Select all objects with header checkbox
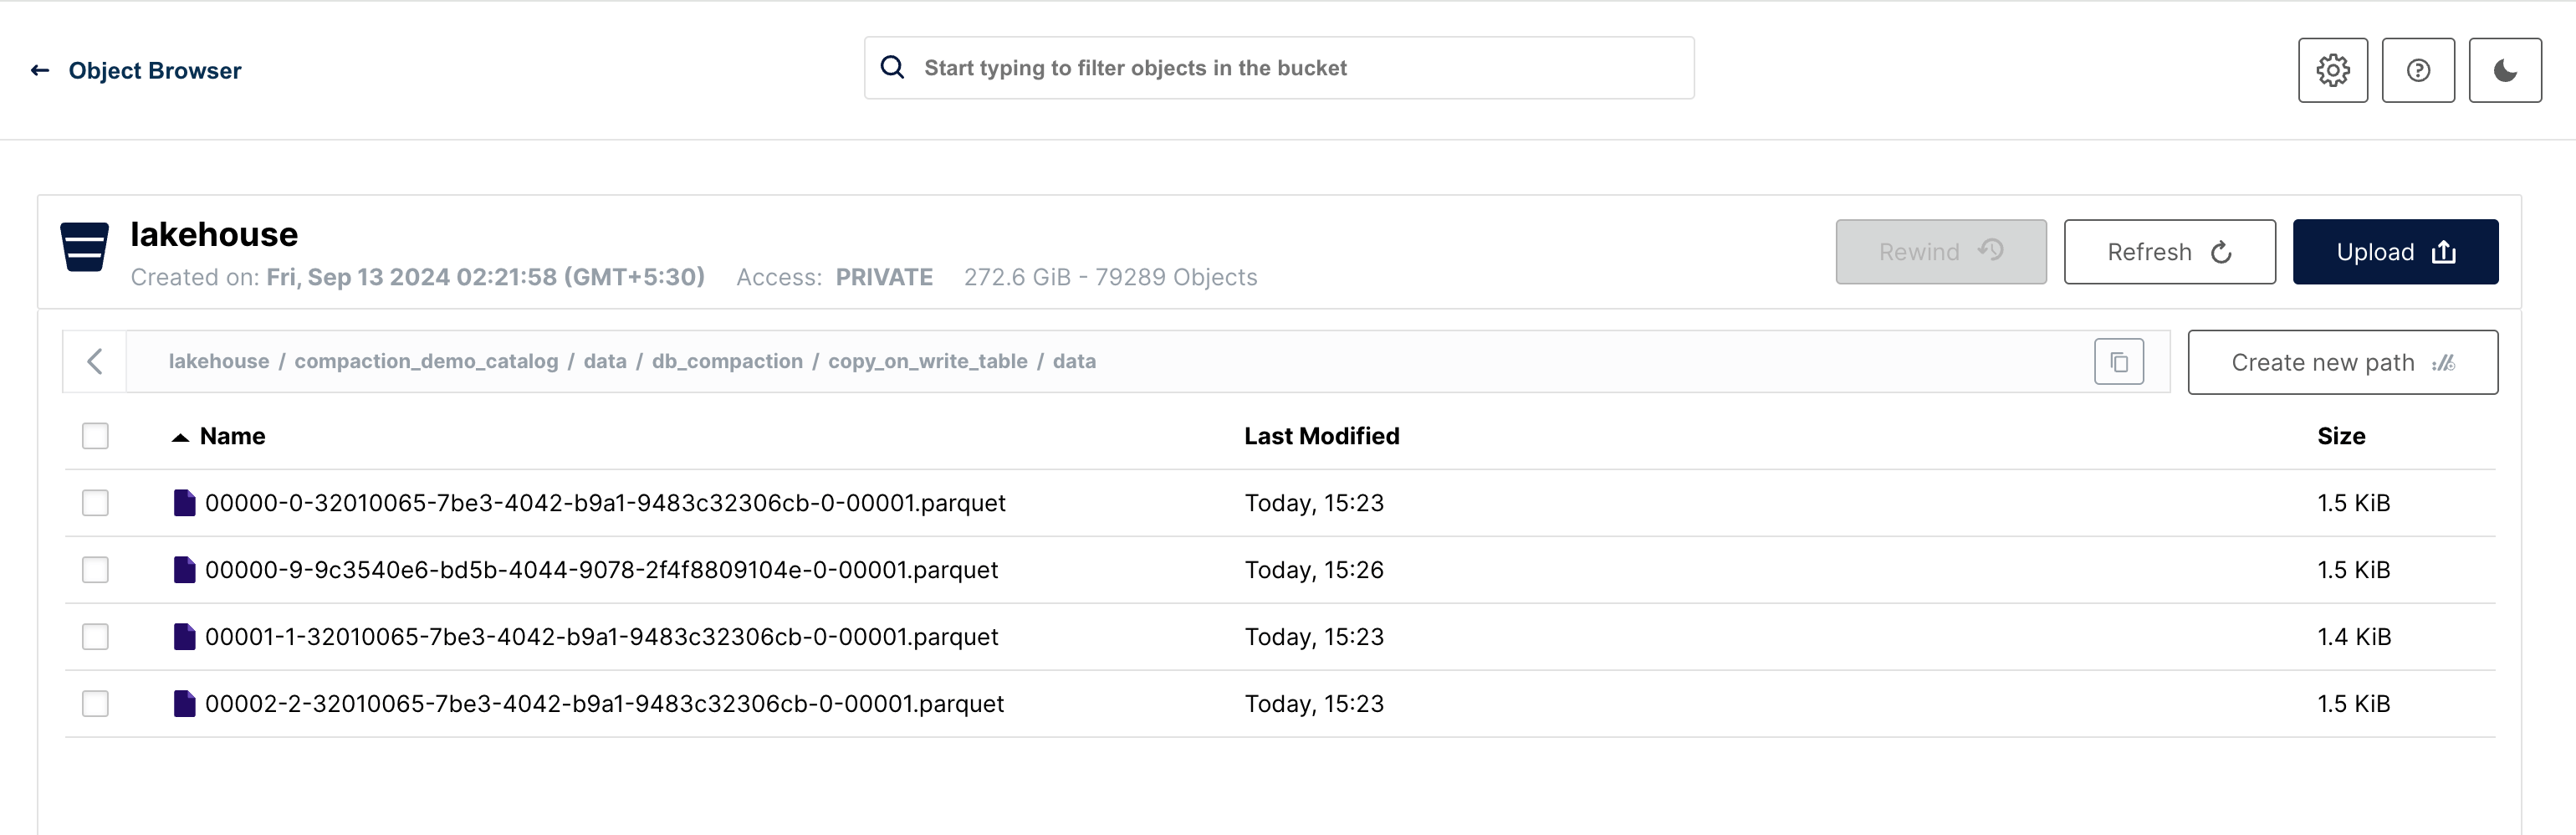 point(95,436)
